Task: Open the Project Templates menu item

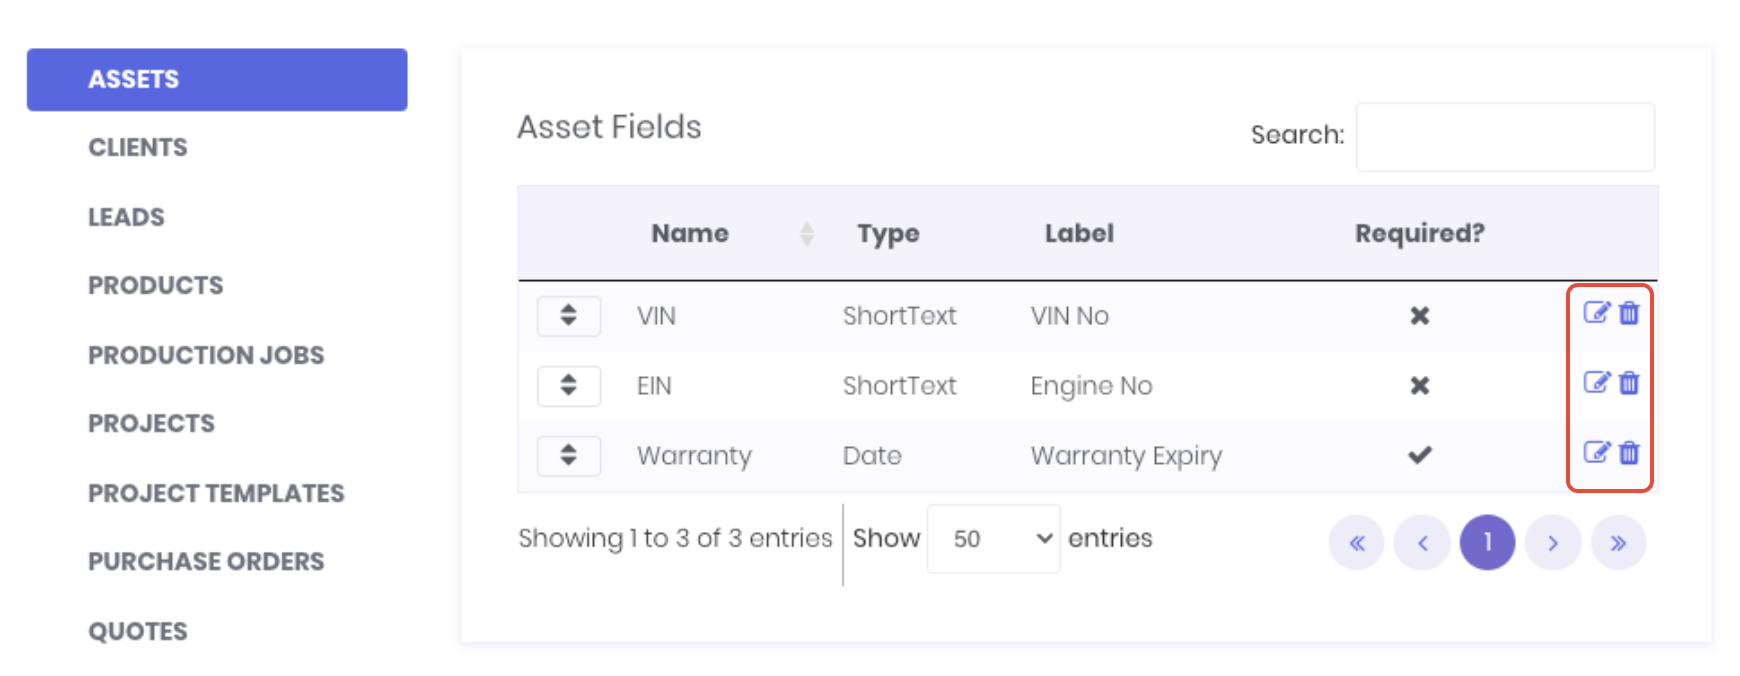Action: coord(216,494)
